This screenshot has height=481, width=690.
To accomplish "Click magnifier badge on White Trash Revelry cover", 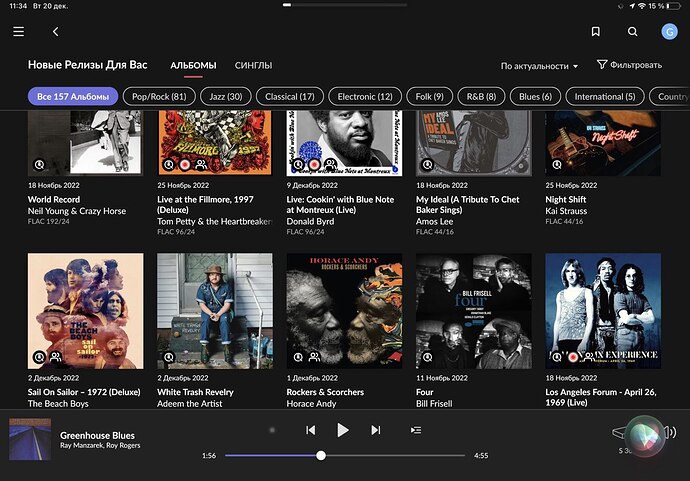I will [169, 357].
